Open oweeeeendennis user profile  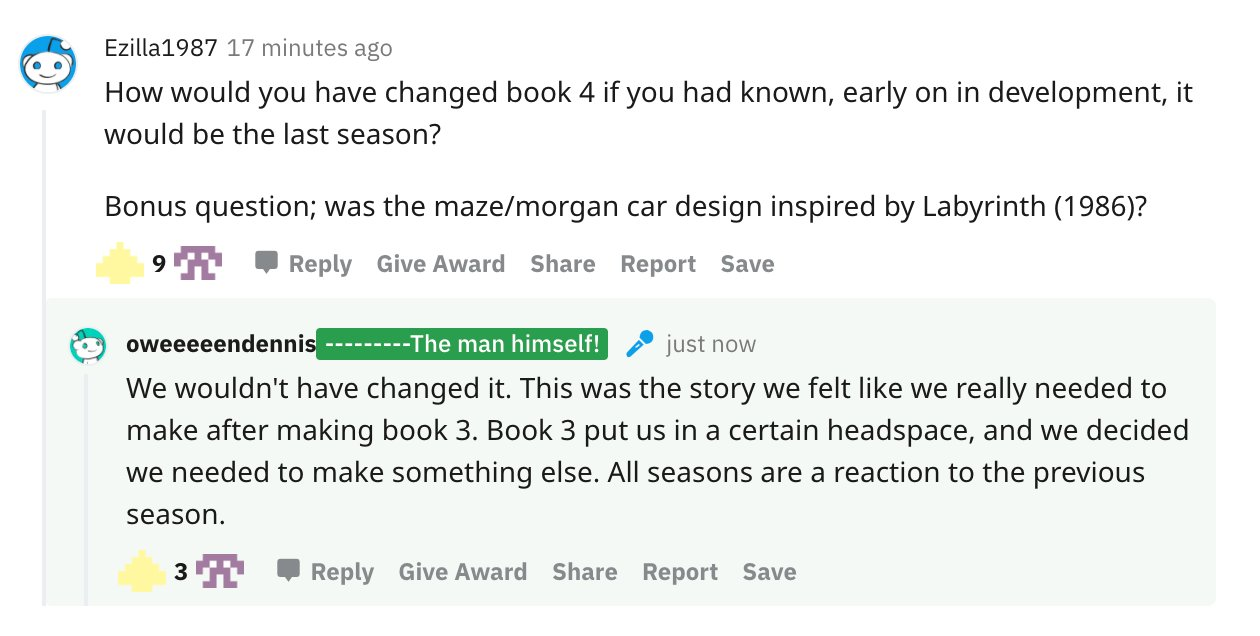coord(220,345)
